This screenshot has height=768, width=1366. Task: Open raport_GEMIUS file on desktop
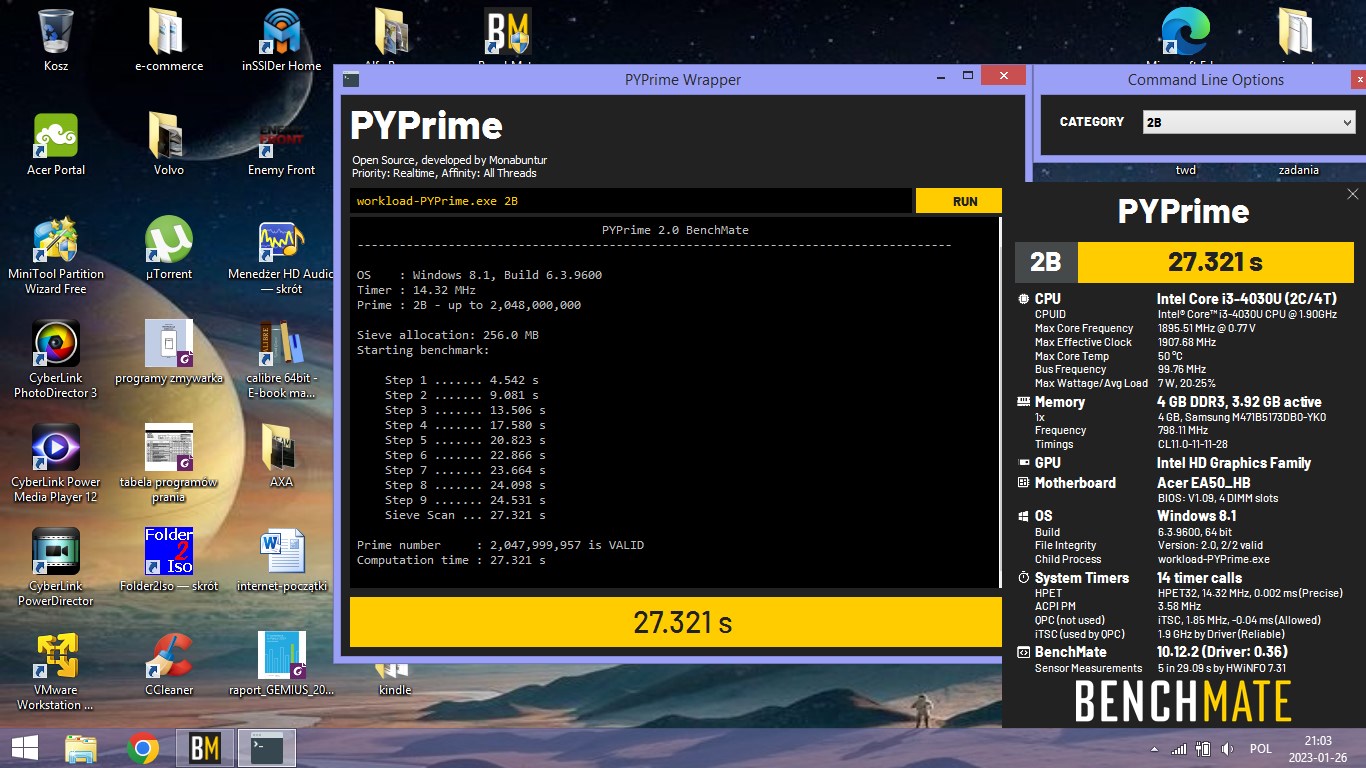coord(282,664)
